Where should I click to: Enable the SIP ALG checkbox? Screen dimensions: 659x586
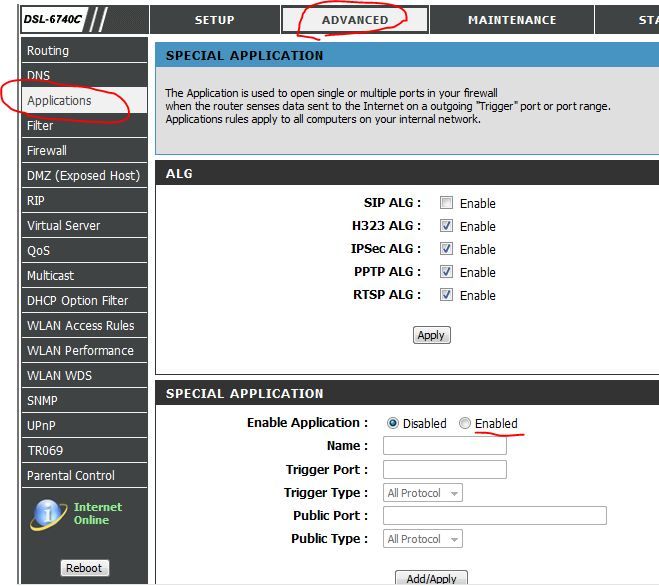coord(446,203)
